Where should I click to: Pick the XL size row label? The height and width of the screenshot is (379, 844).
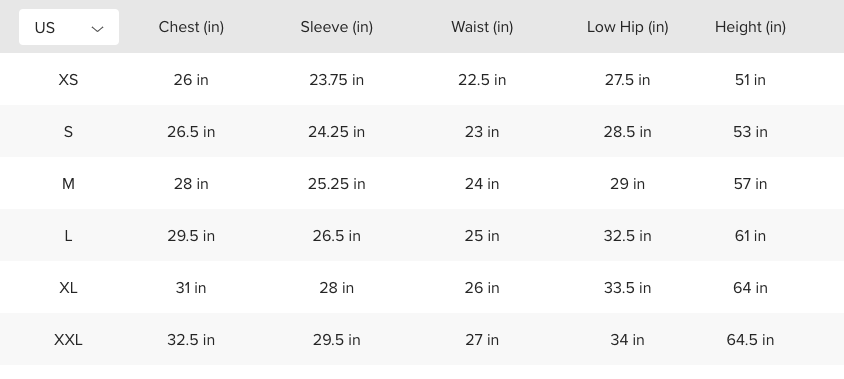68,288
